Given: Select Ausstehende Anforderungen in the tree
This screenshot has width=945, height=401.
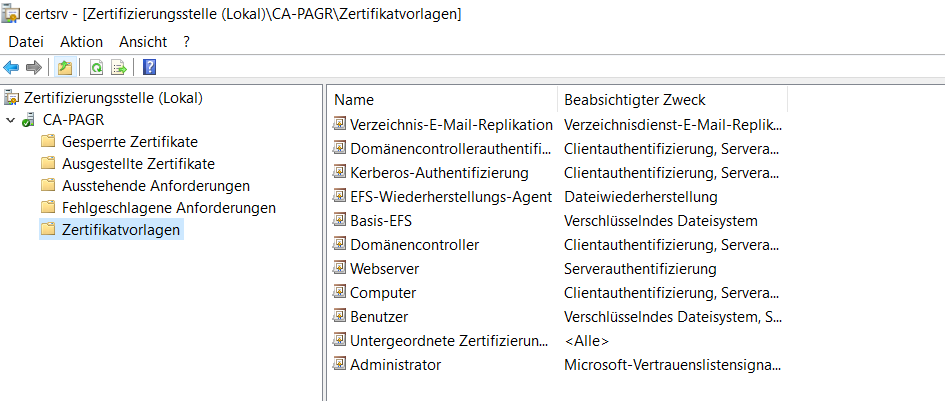Looking at the screenshot, I should (x=155, y=186).
